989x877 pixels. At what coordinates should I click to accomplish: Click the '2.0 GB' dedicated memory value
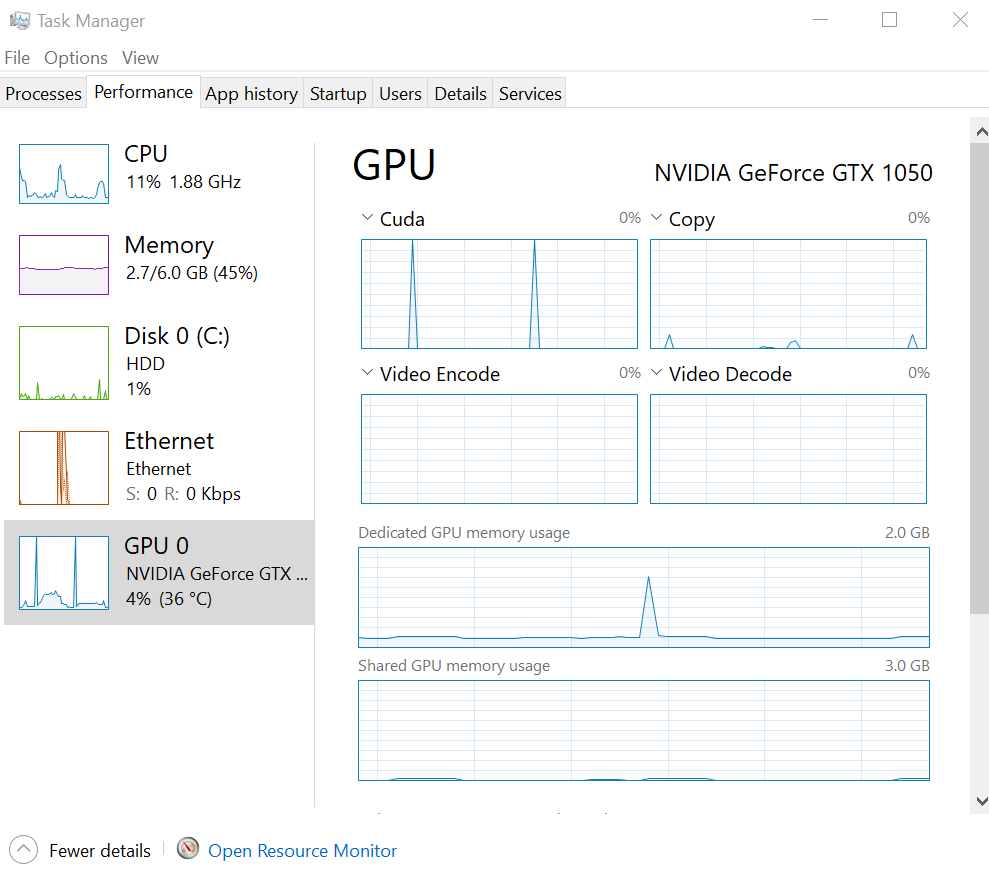pos(907,533)
